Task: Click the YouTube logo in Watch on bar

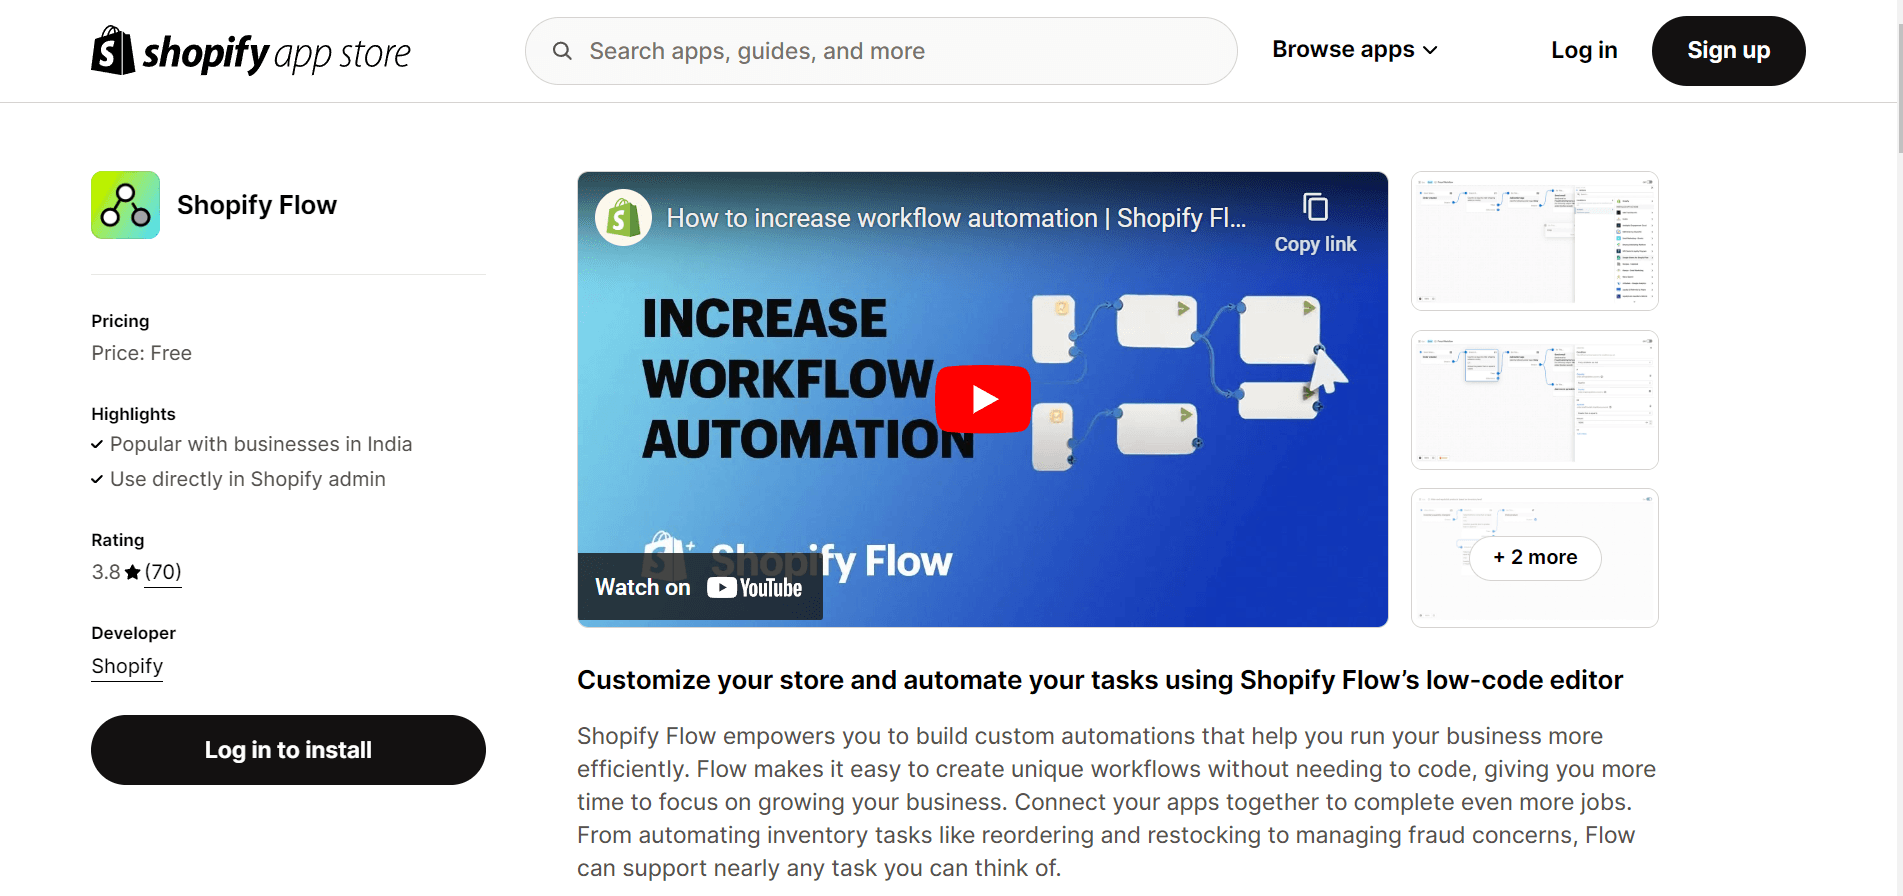Action: click(755, 588)
